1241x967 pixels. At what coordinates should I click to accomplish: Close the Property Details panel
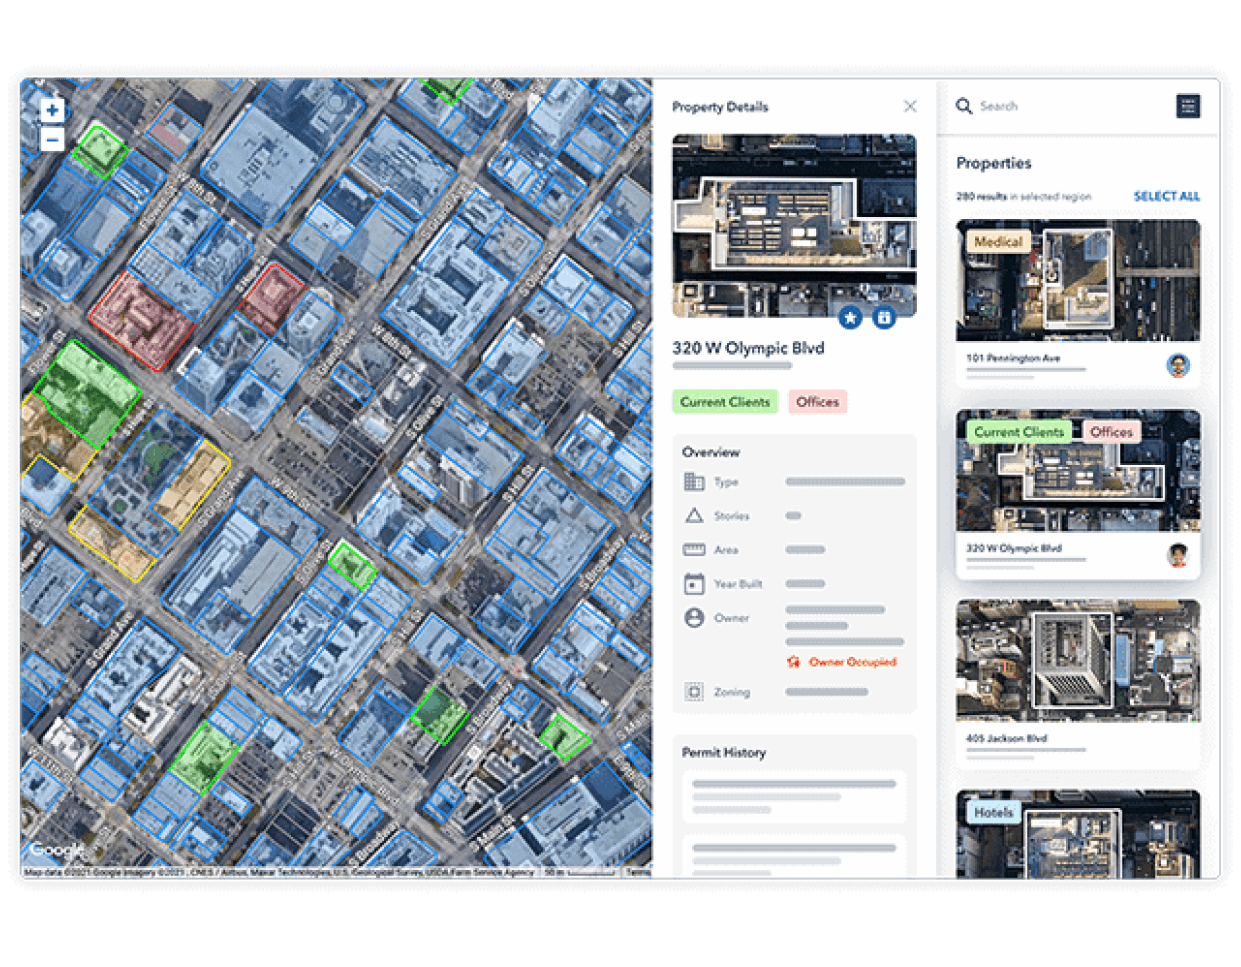coord(910,106)
